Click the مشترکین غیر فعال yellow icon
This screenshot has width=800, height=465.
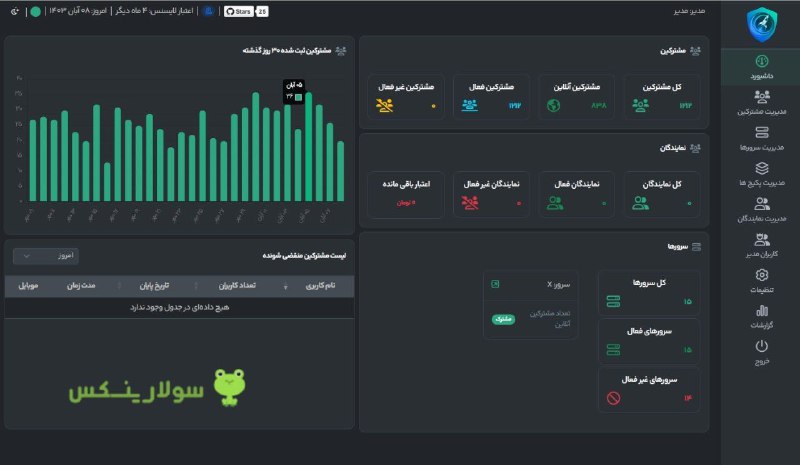(384, 105)
